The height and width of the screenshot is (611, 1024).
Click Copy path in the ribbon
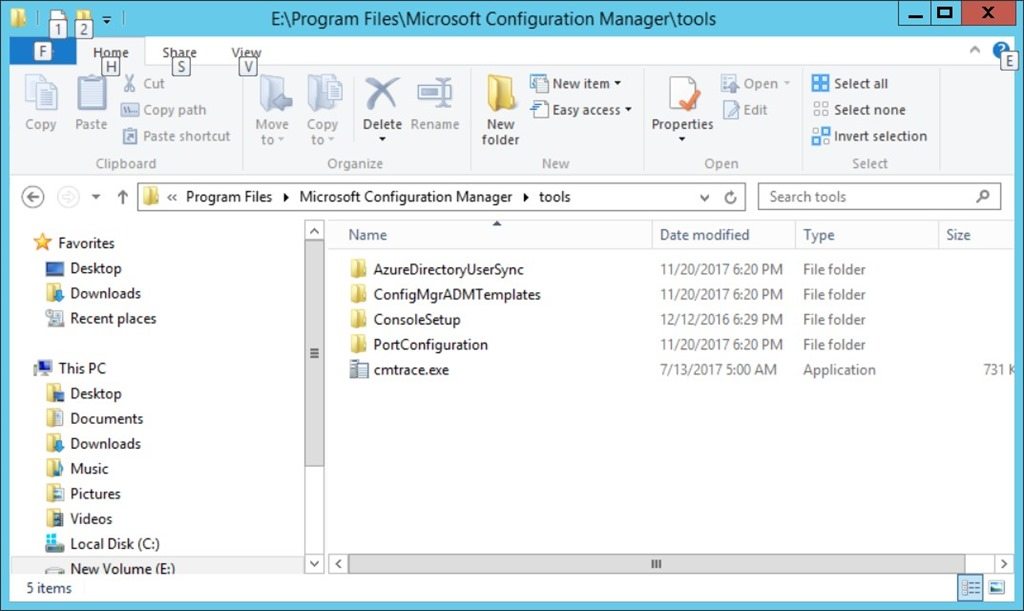(x=164, y=110)
